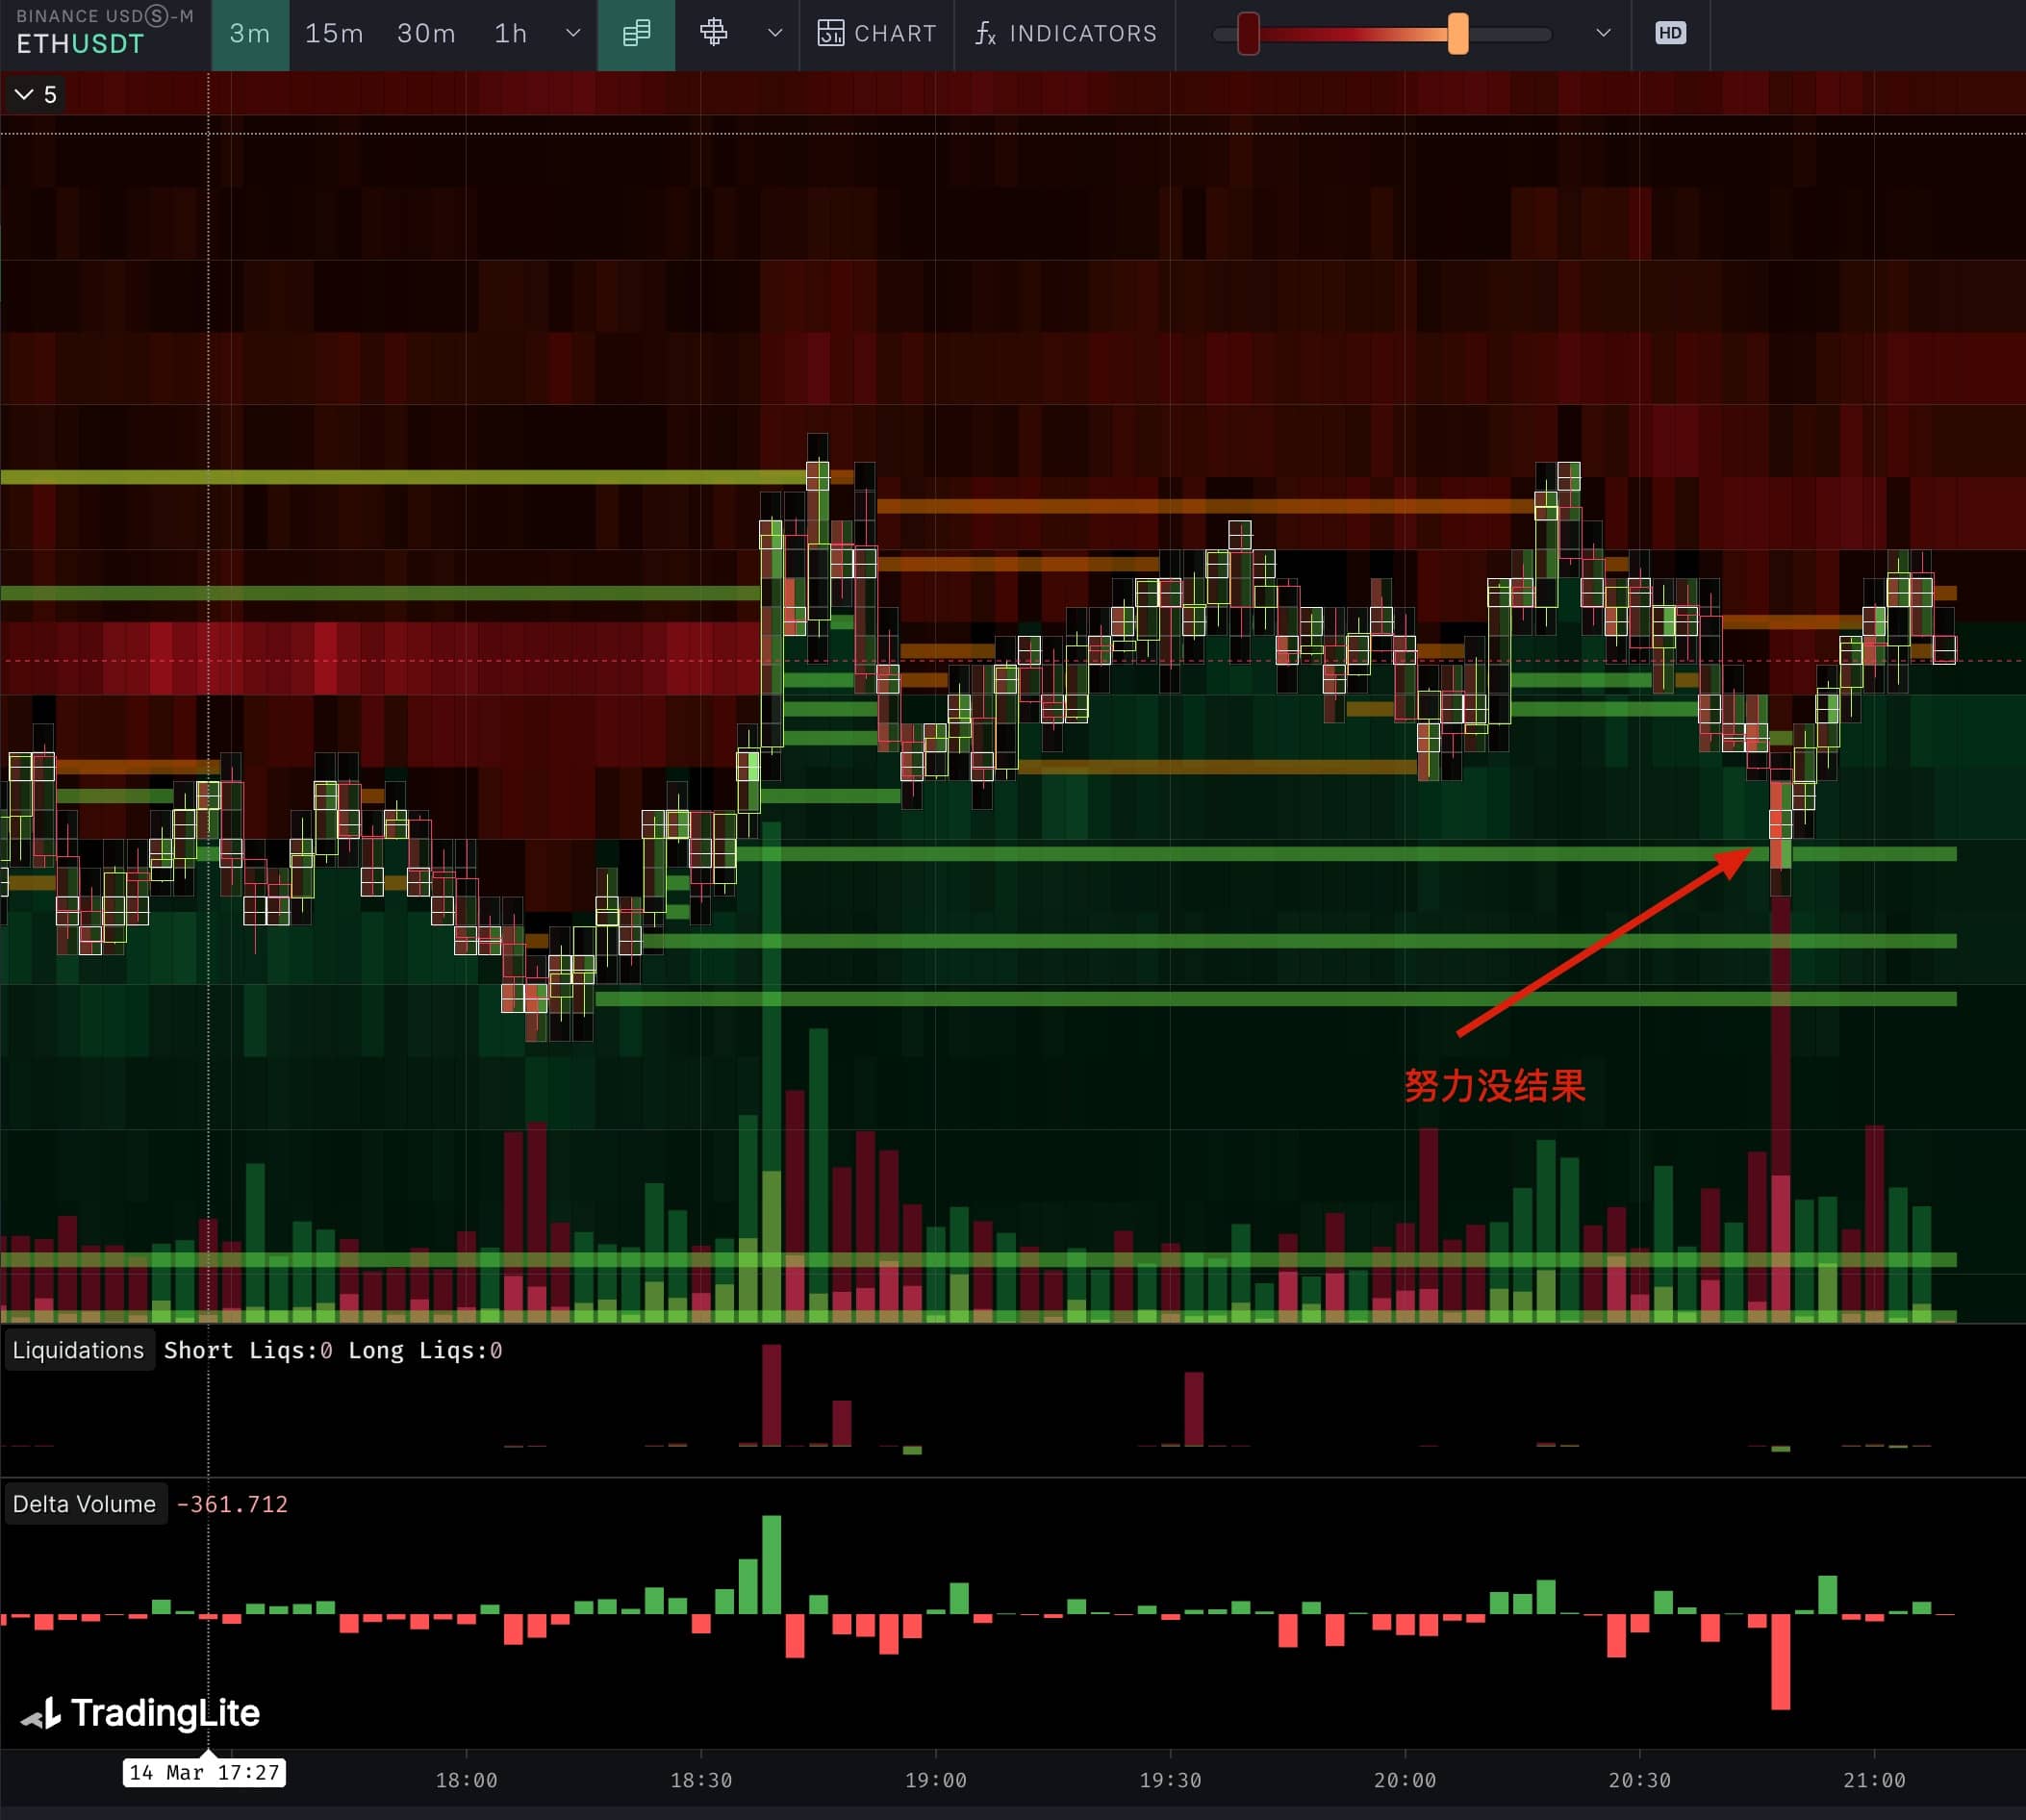
Task: Toggle the heatmap orderbook icon
Action: (x=636, y=34)
